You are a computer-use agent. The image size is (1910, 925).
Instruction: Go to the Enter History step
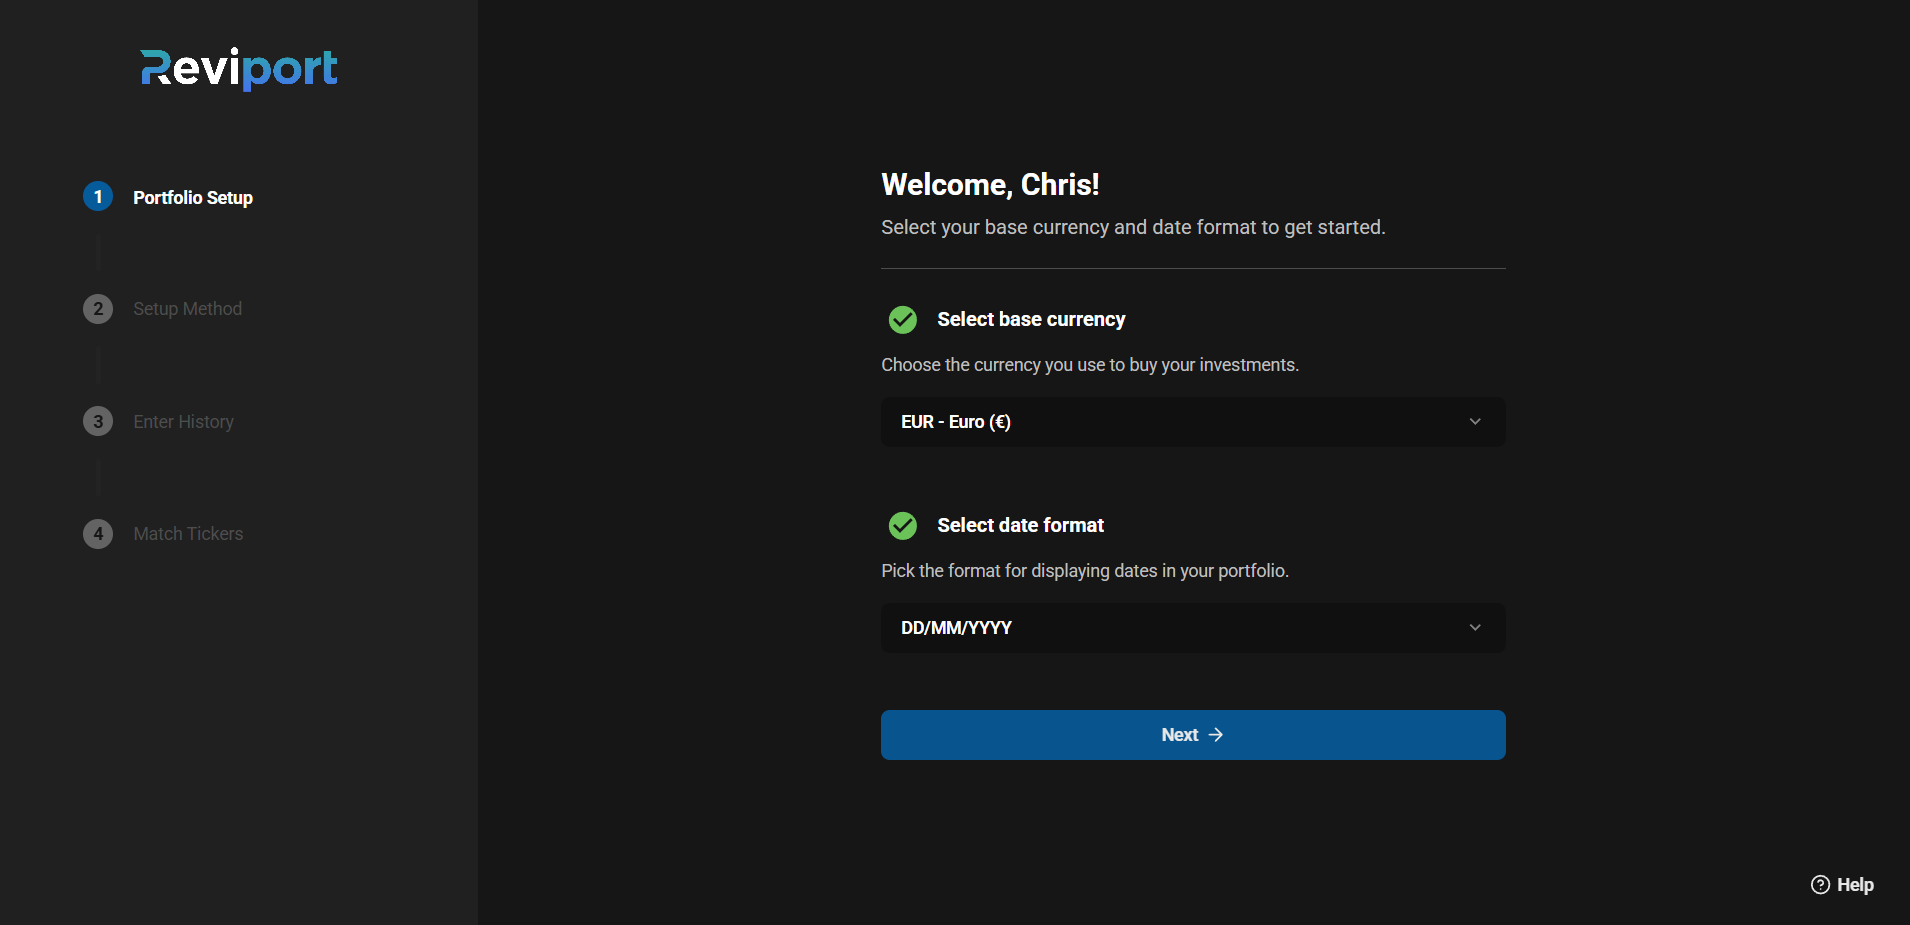[x=184, y=422]
